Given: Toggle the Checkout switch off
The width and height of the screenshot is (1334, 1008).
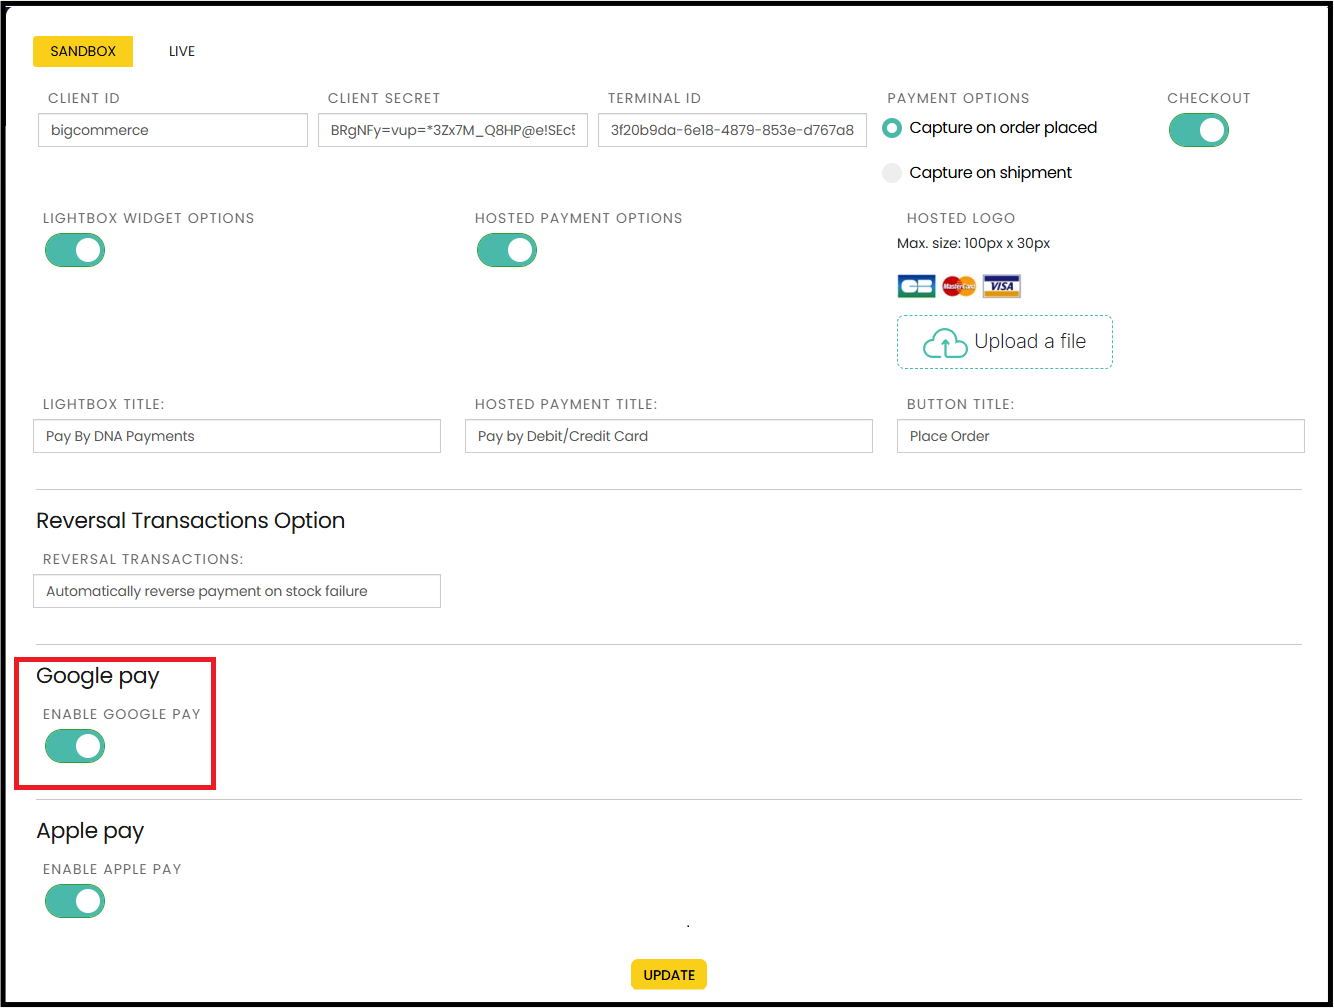Looking at the screenshot, I should [1199, 130].
